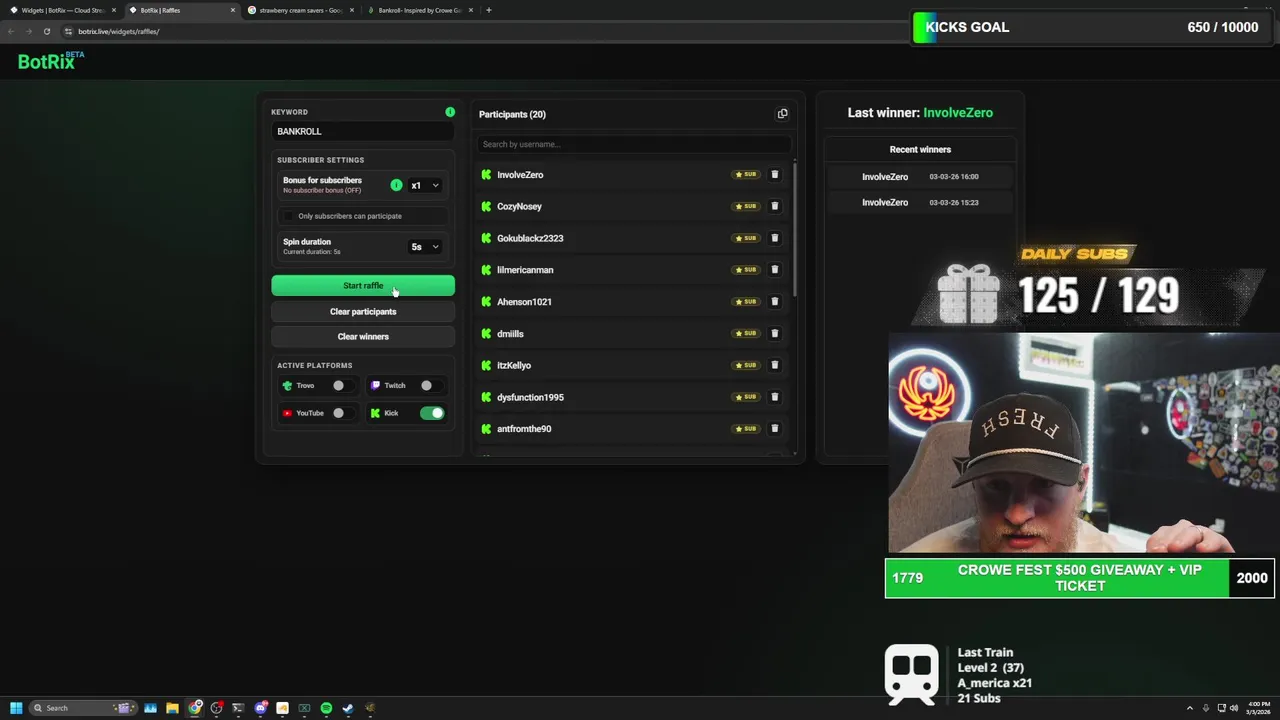Switch to the strawberry cream savers tab

pyautogui.click(x=300, y=10)
